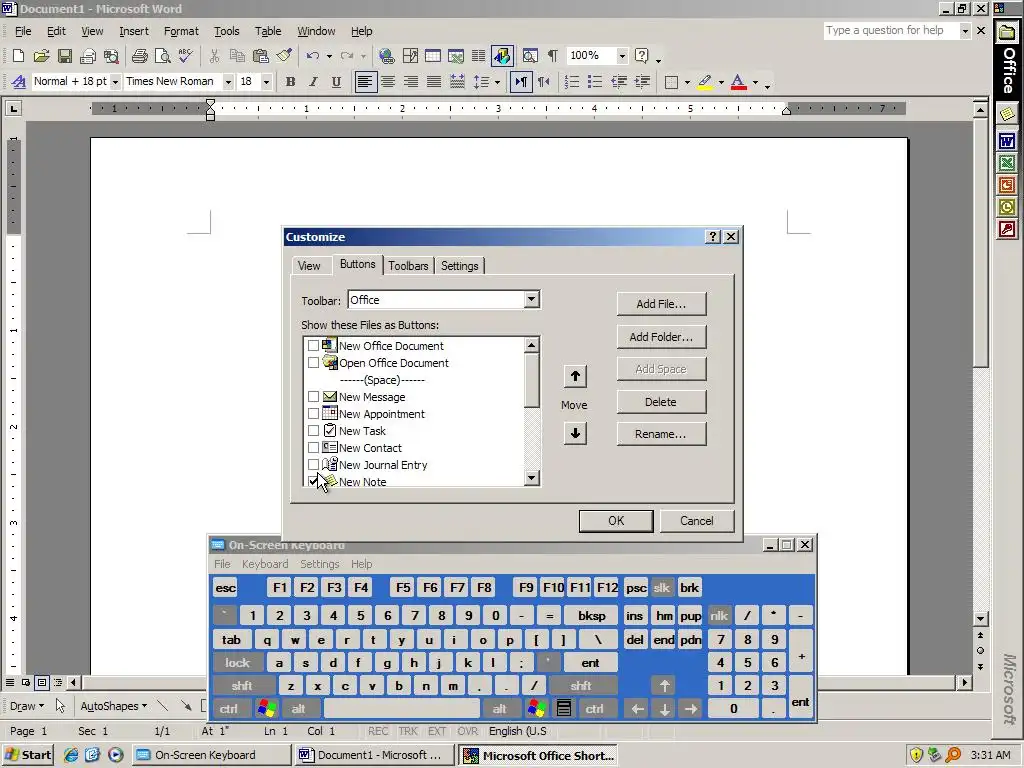Click the Excel icon on Office Shortcut Bar

coord(1007,163)
